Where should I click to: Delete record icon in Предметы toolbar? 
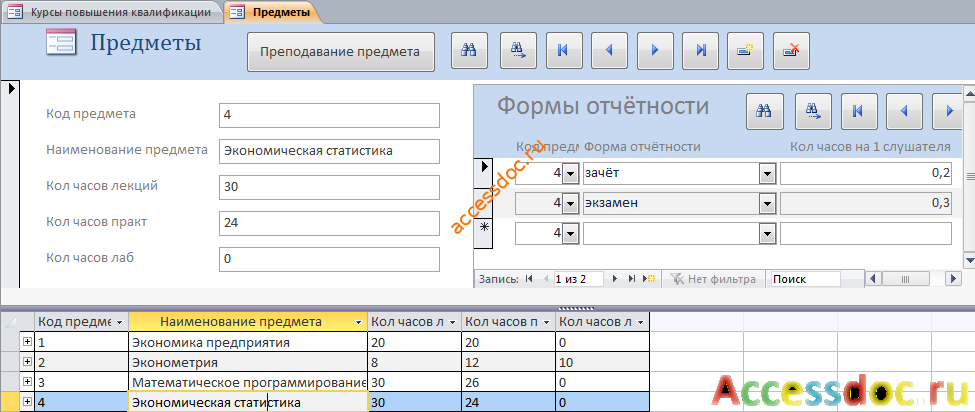792,50
